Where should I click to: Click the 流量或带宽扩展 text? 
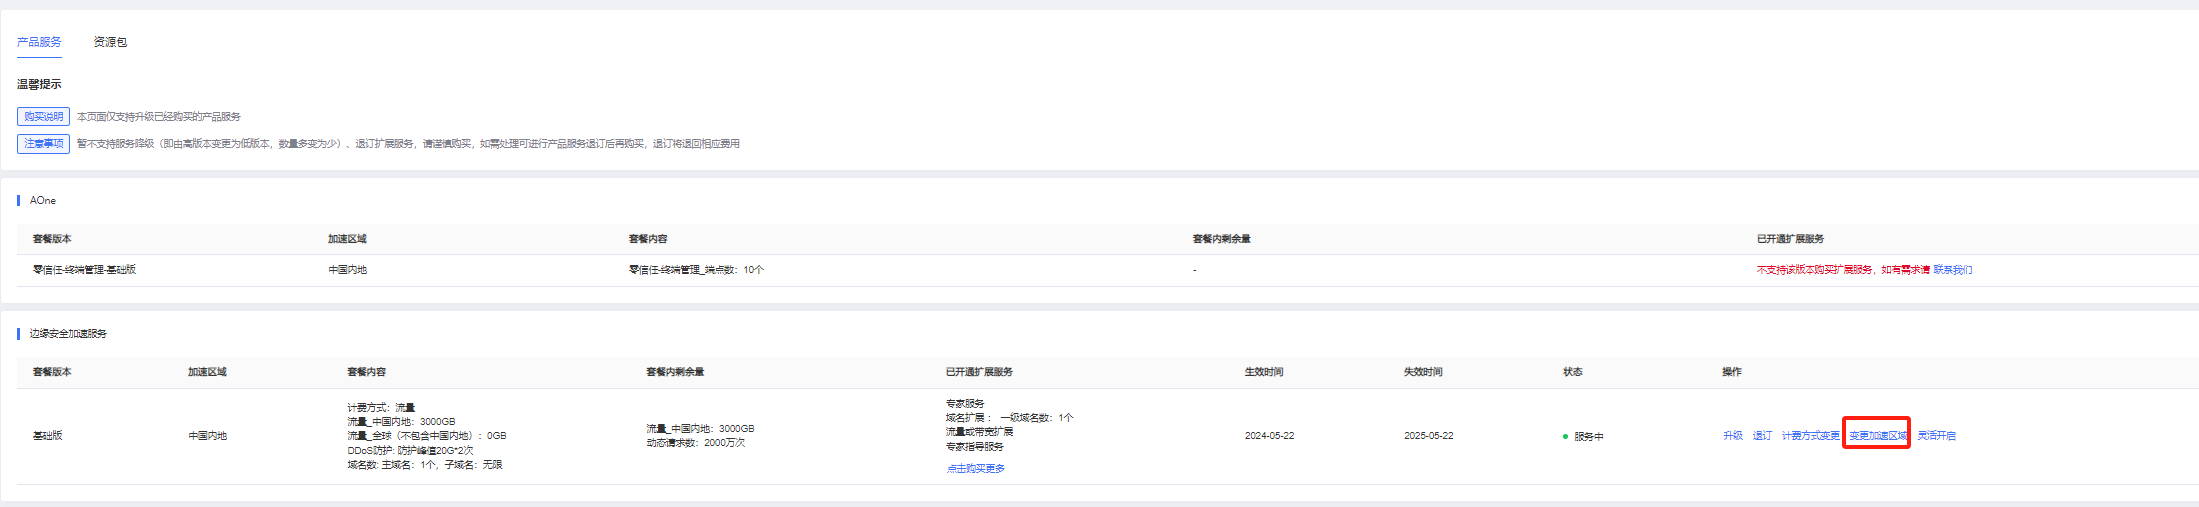point(980,432)
